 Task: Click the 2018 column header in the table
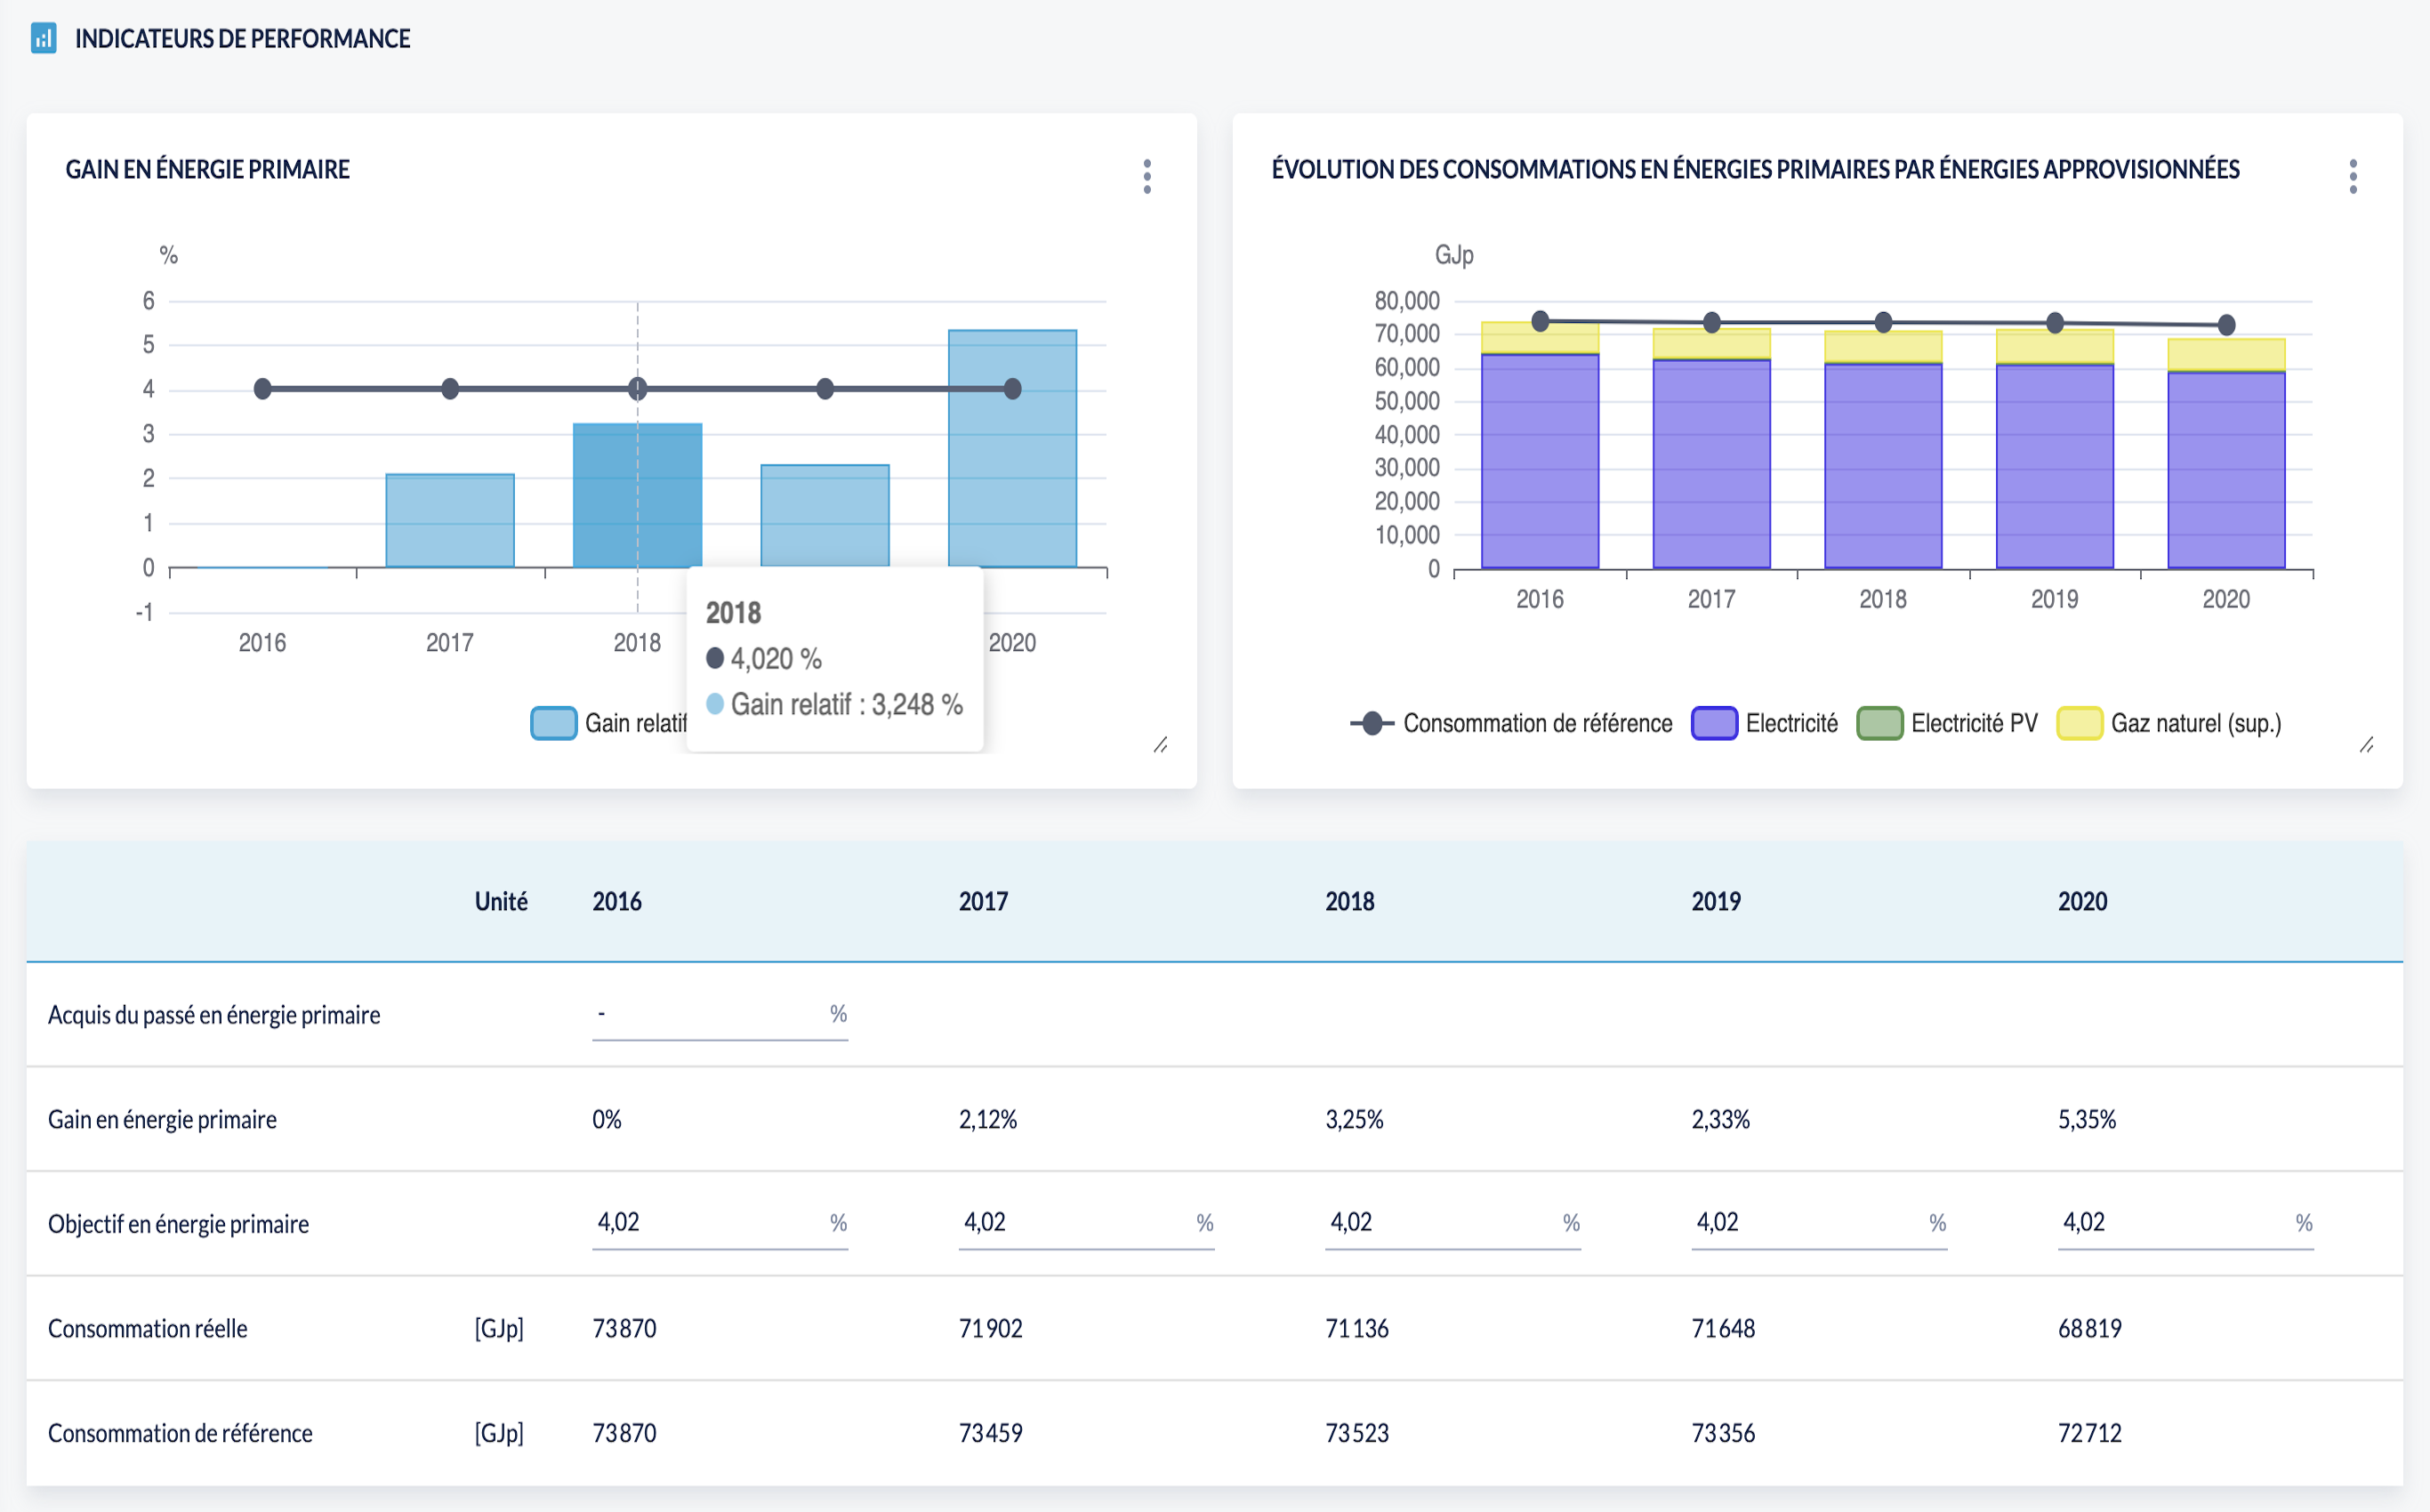(x=1350, y=901)
